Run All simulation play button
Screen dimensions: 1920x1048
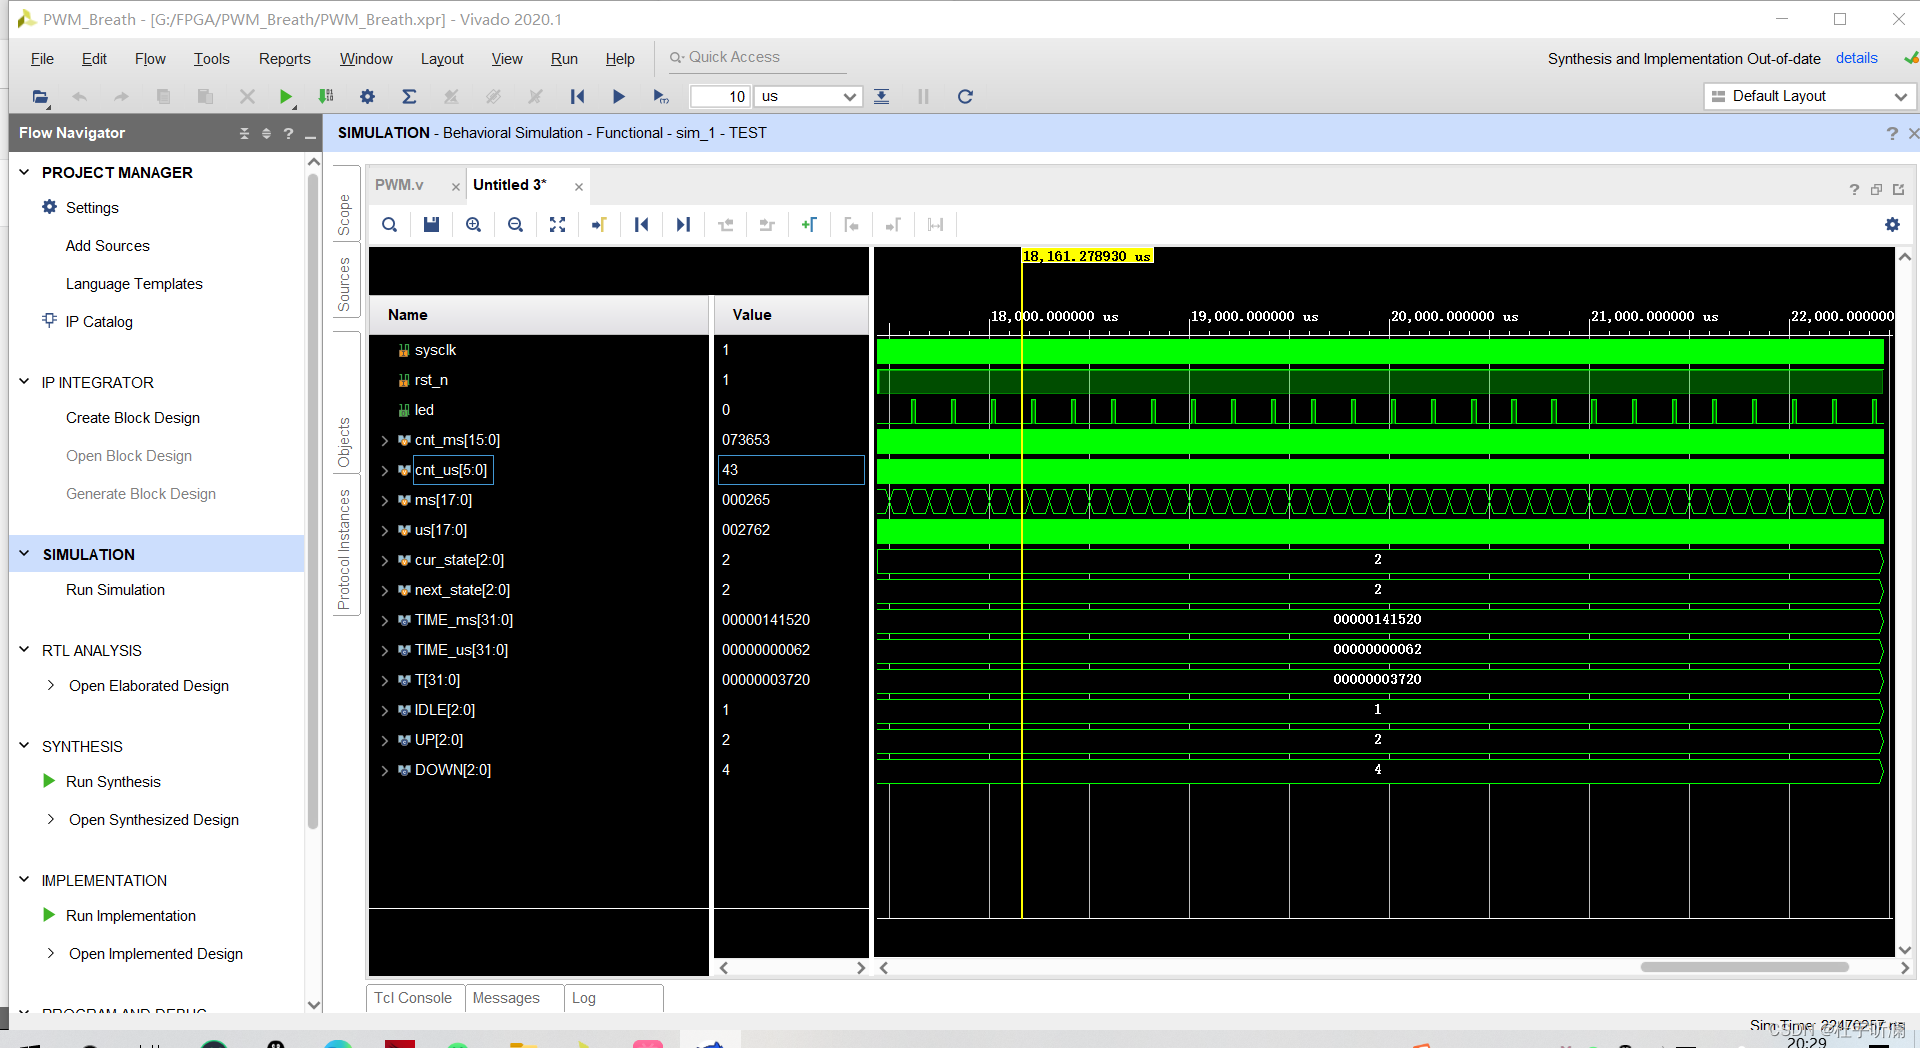coord(618,97)
